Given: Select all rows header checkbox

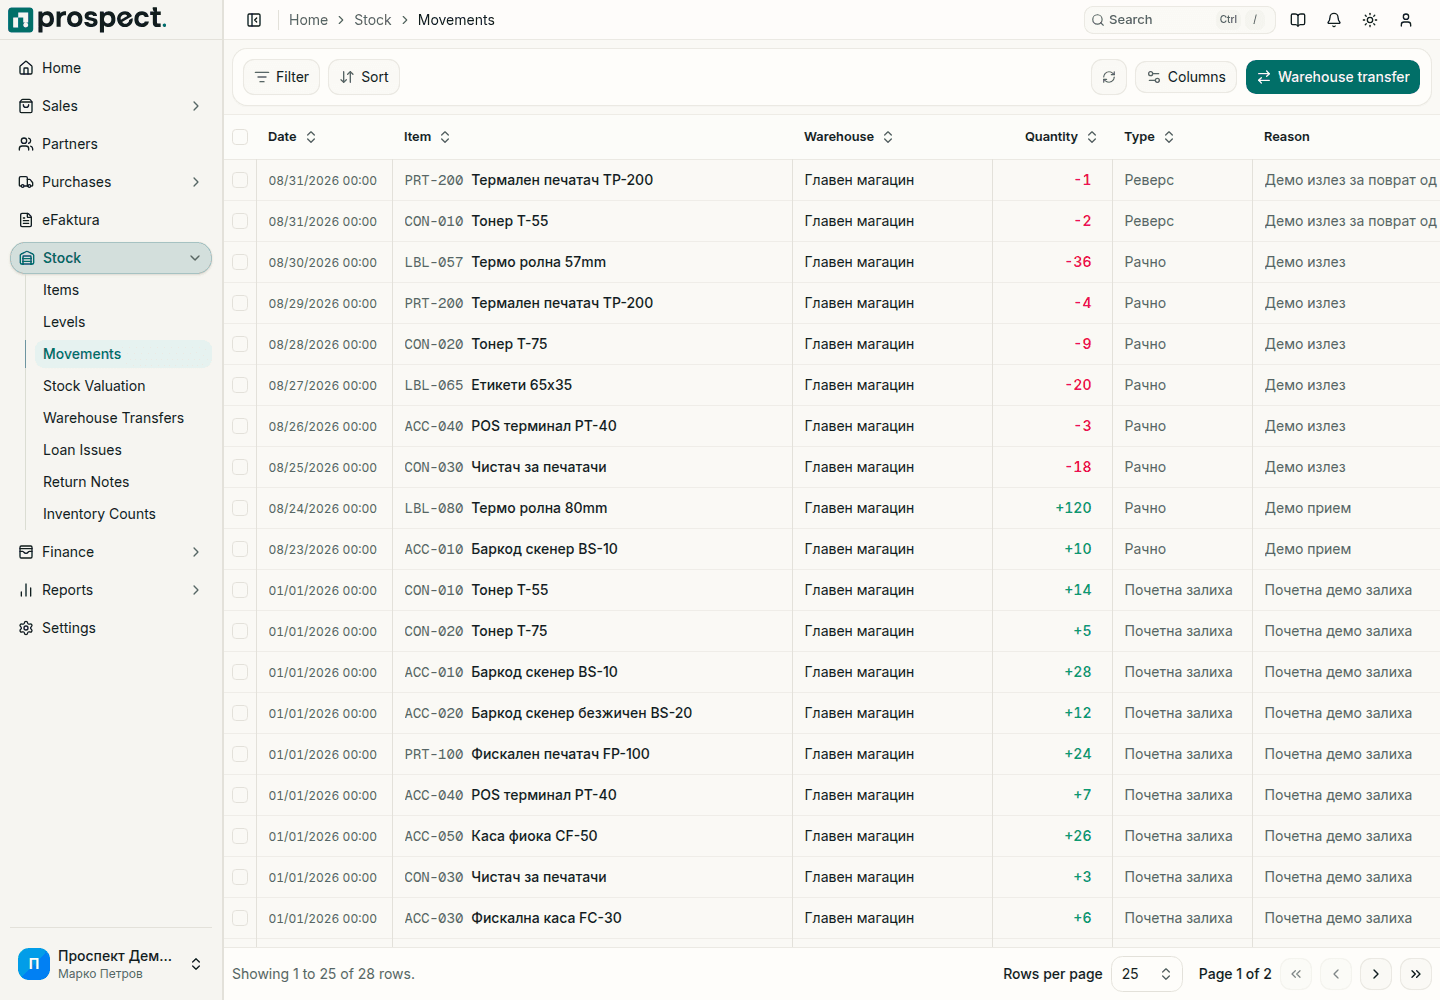Looking at the screenshot, I should pyautogui.click(x=240, y=137).
